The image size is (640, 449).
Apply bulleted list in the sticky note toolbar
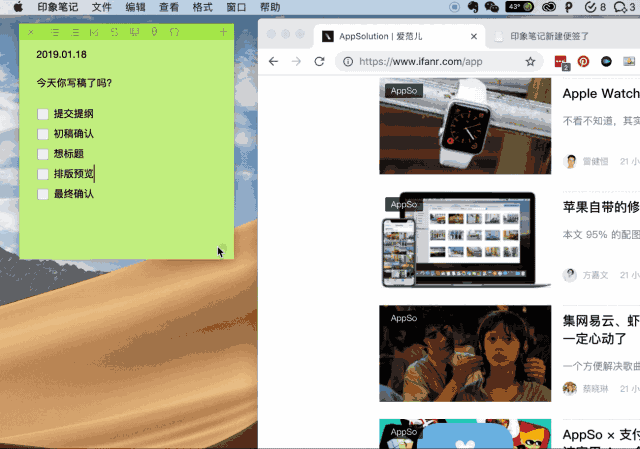click(55, 32)
